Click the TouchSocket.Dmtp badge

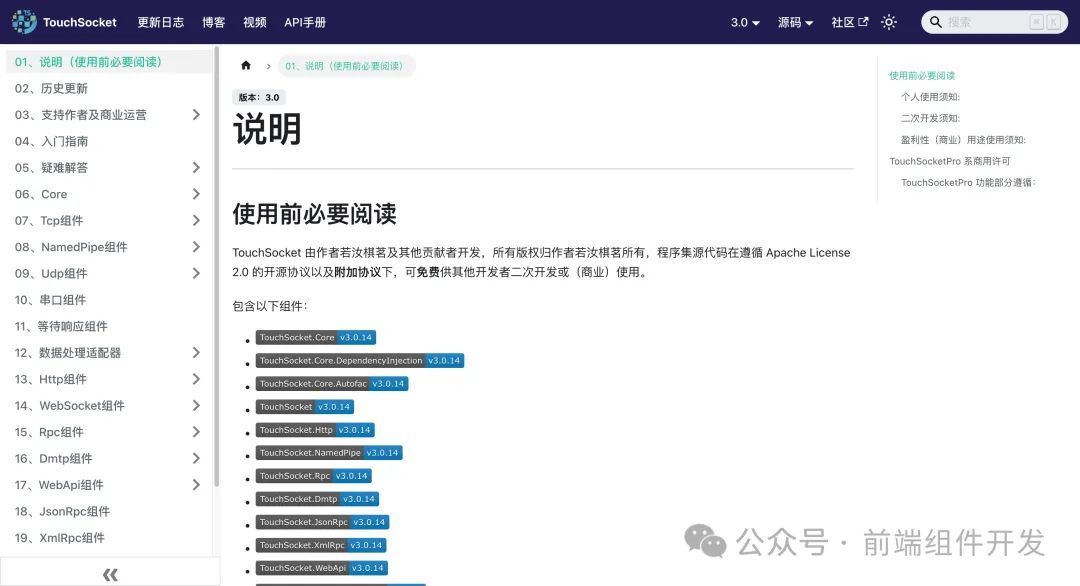(x=317, y=499)
